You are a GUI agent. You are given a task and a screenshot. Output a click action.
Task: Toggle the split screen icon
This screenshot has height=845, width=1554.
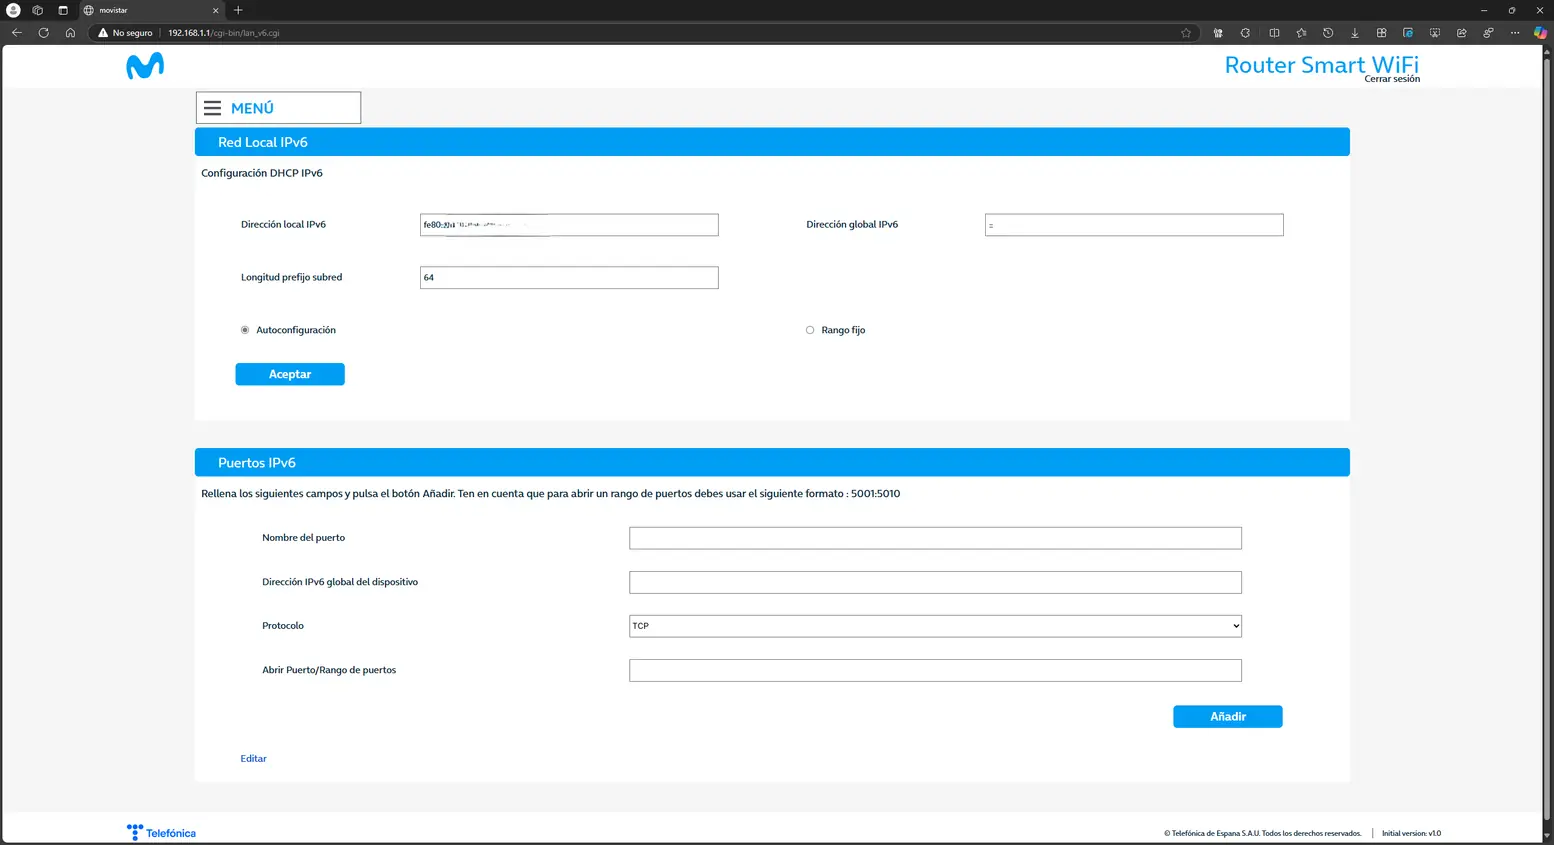[1274, 33]
